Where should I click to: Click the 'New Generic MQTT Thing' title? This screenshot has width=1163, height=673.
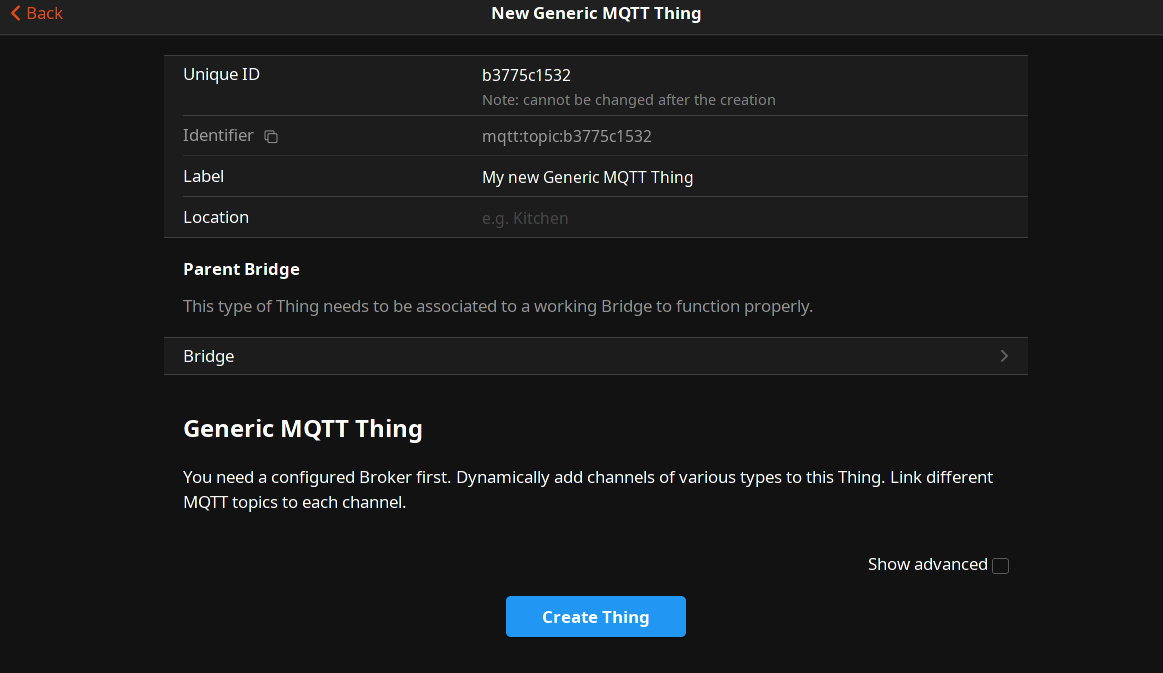click(x=596, y=13)
